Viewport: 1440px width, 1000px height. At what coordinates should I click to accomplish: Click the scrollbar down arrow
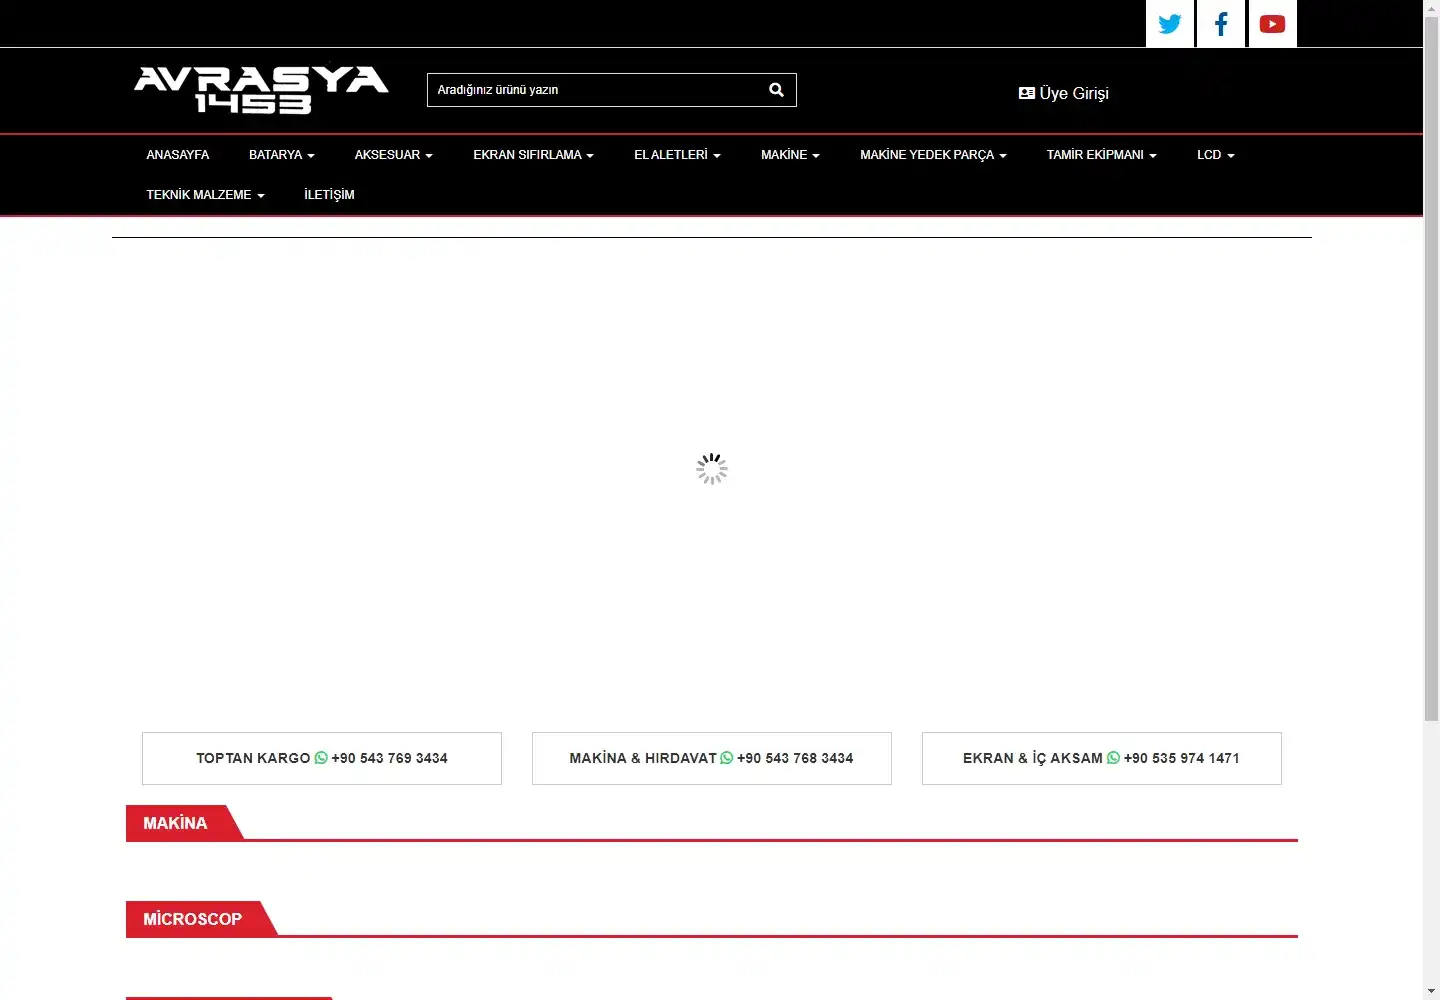(1431, 991)
